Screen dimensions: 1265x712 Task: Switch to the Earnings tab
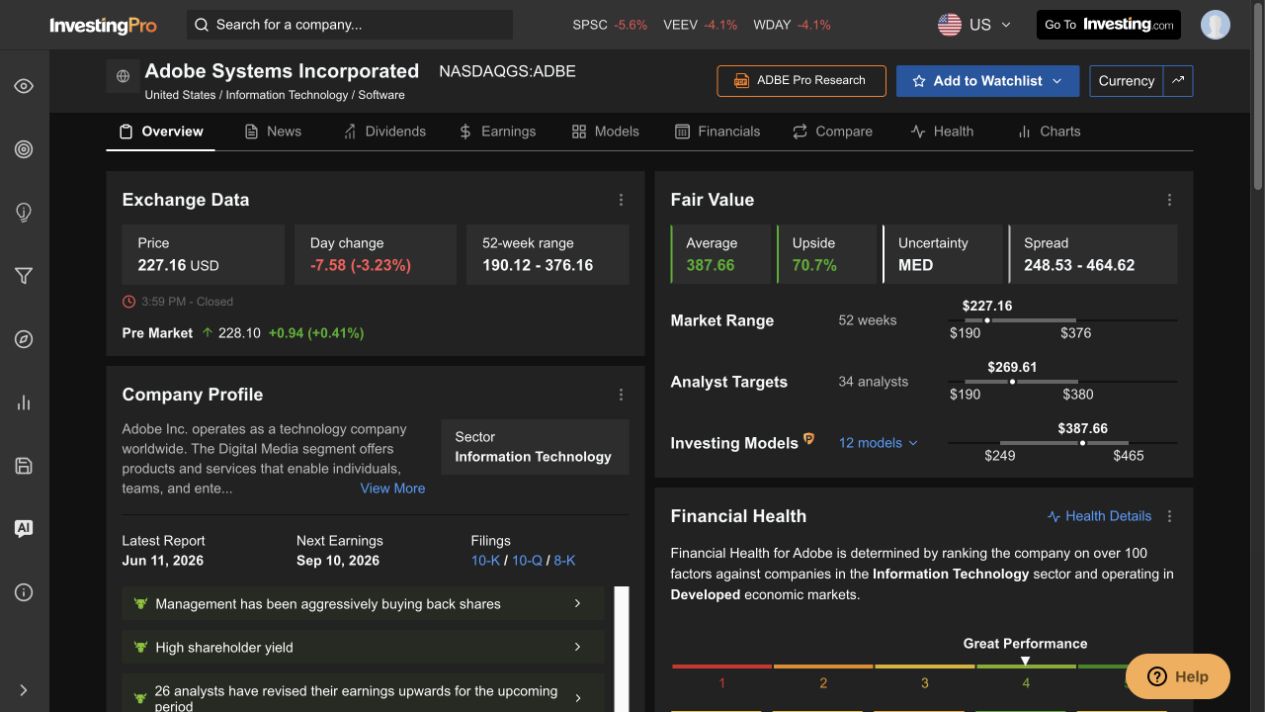[498, 131]
